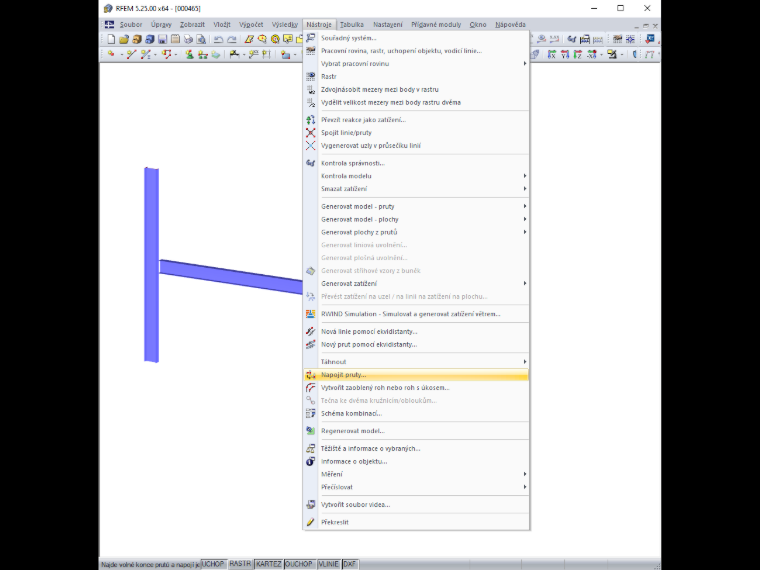Open a model with the folder toolbar icon

124,39
